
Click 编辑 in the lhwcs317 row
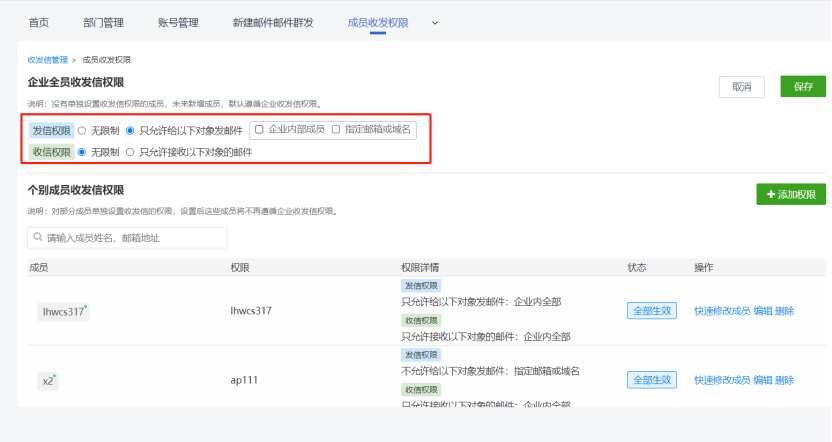pyautogui.click(x=763, y=311)
